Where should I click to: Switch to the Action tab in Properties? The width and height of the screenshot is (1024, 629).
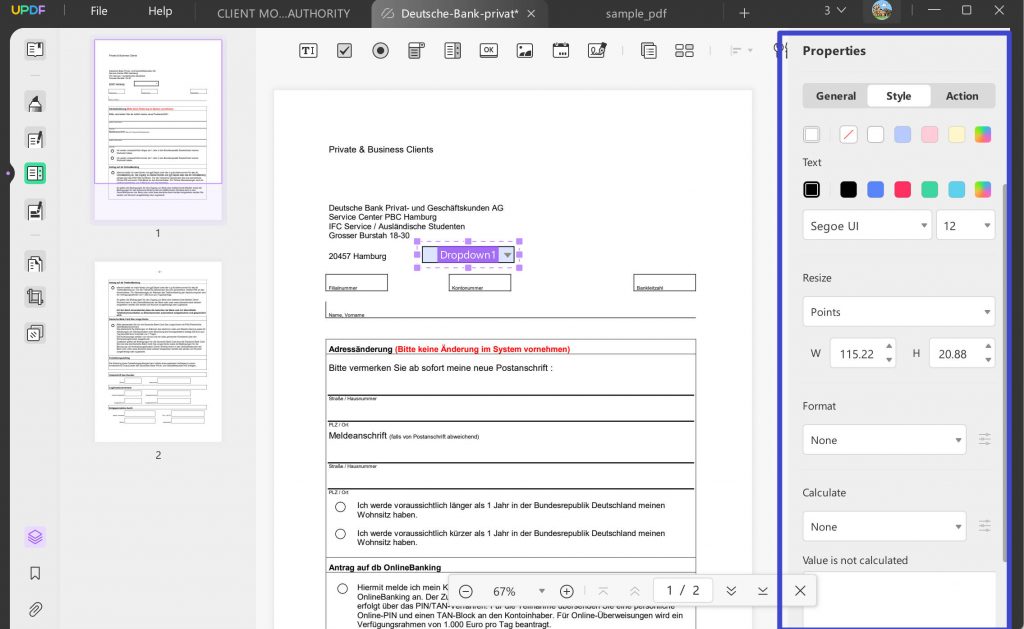pyautogui.click(x=961, y=95)
